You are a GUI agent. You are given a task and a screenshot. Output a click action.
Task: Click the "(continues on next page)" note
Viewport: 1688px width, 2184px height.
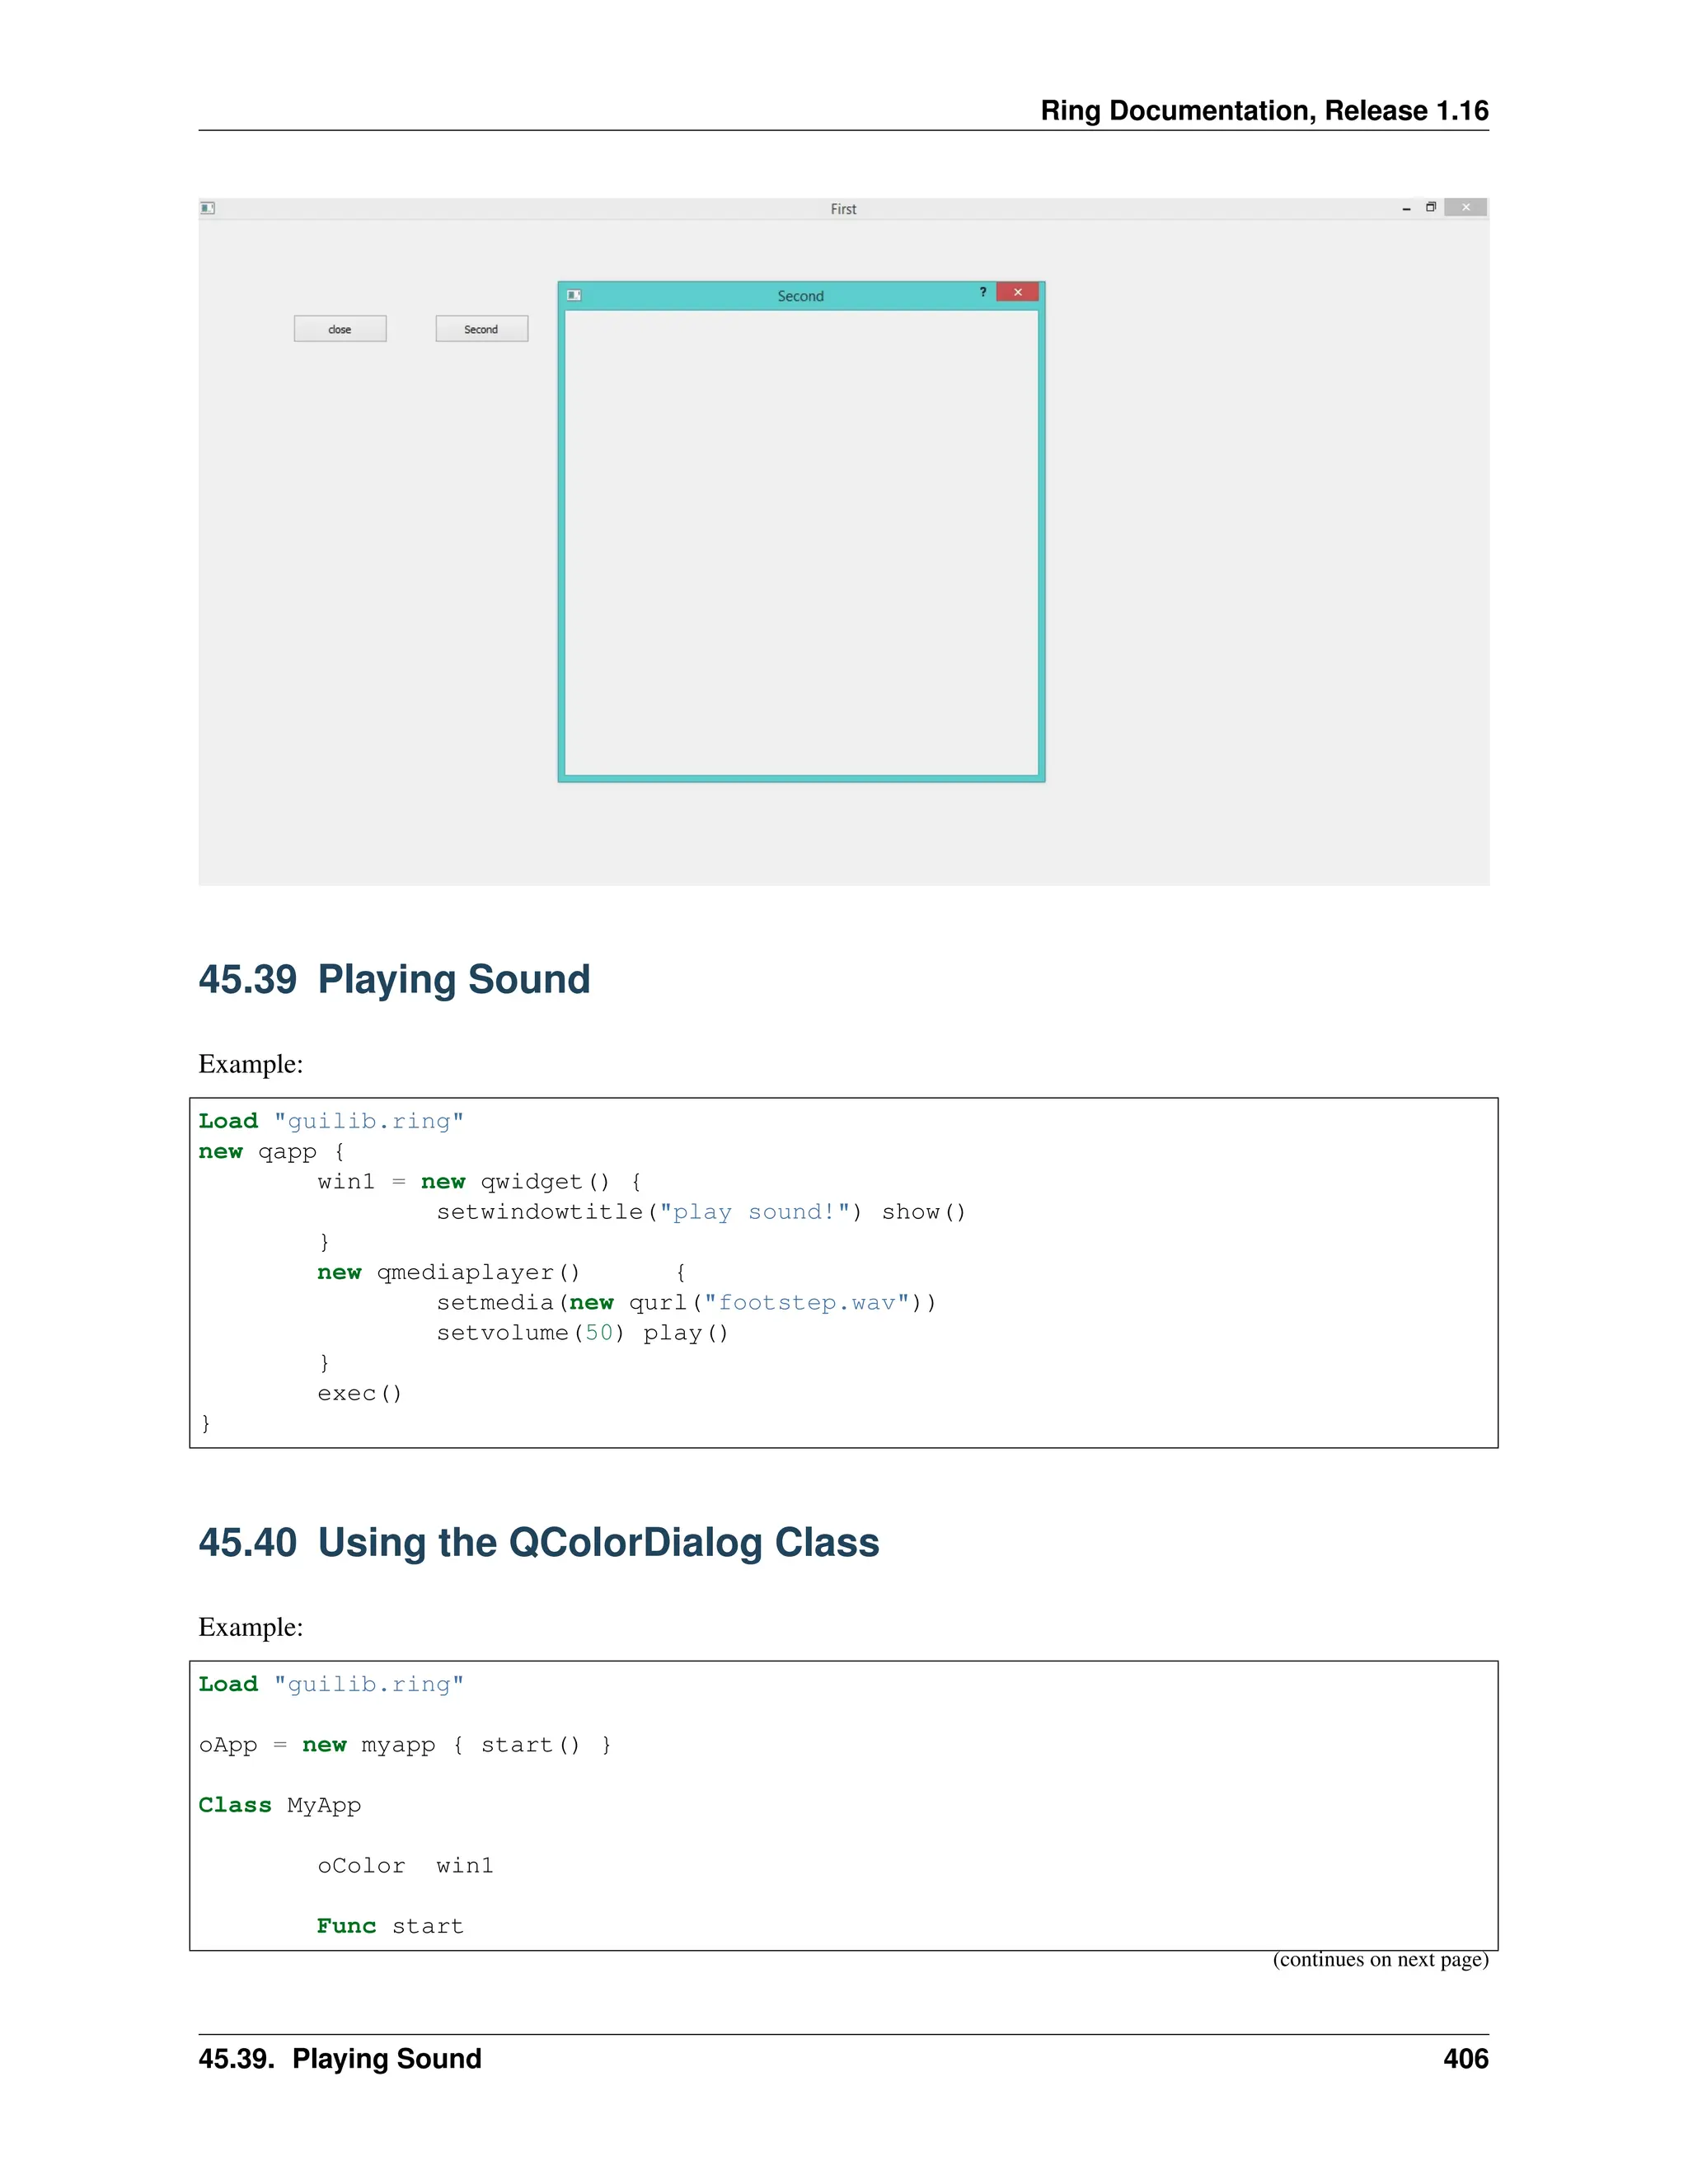coord(1380,1959)
